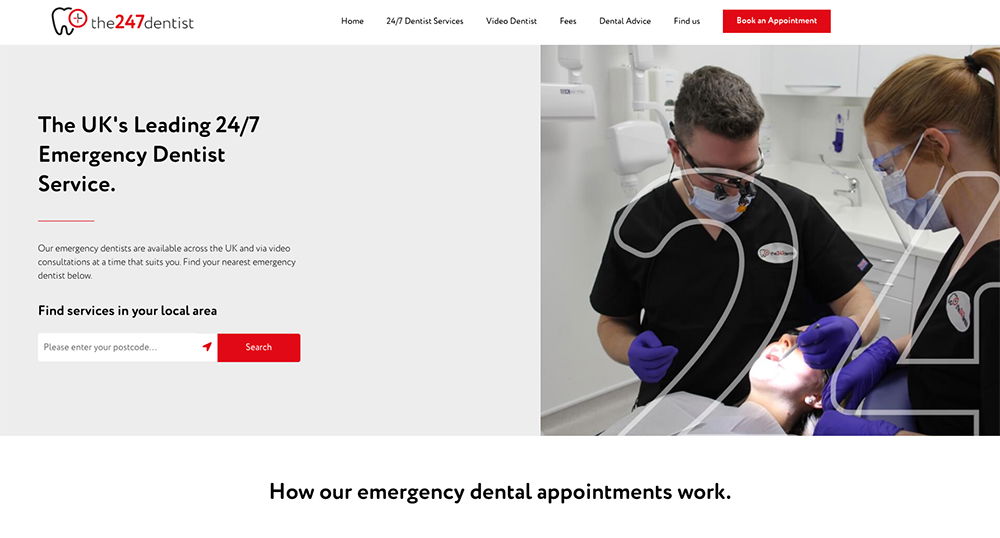The width and height of the screenshot is (1000, 538).
Task: Click the Book an Appointment button
Action: click(776, 21)
